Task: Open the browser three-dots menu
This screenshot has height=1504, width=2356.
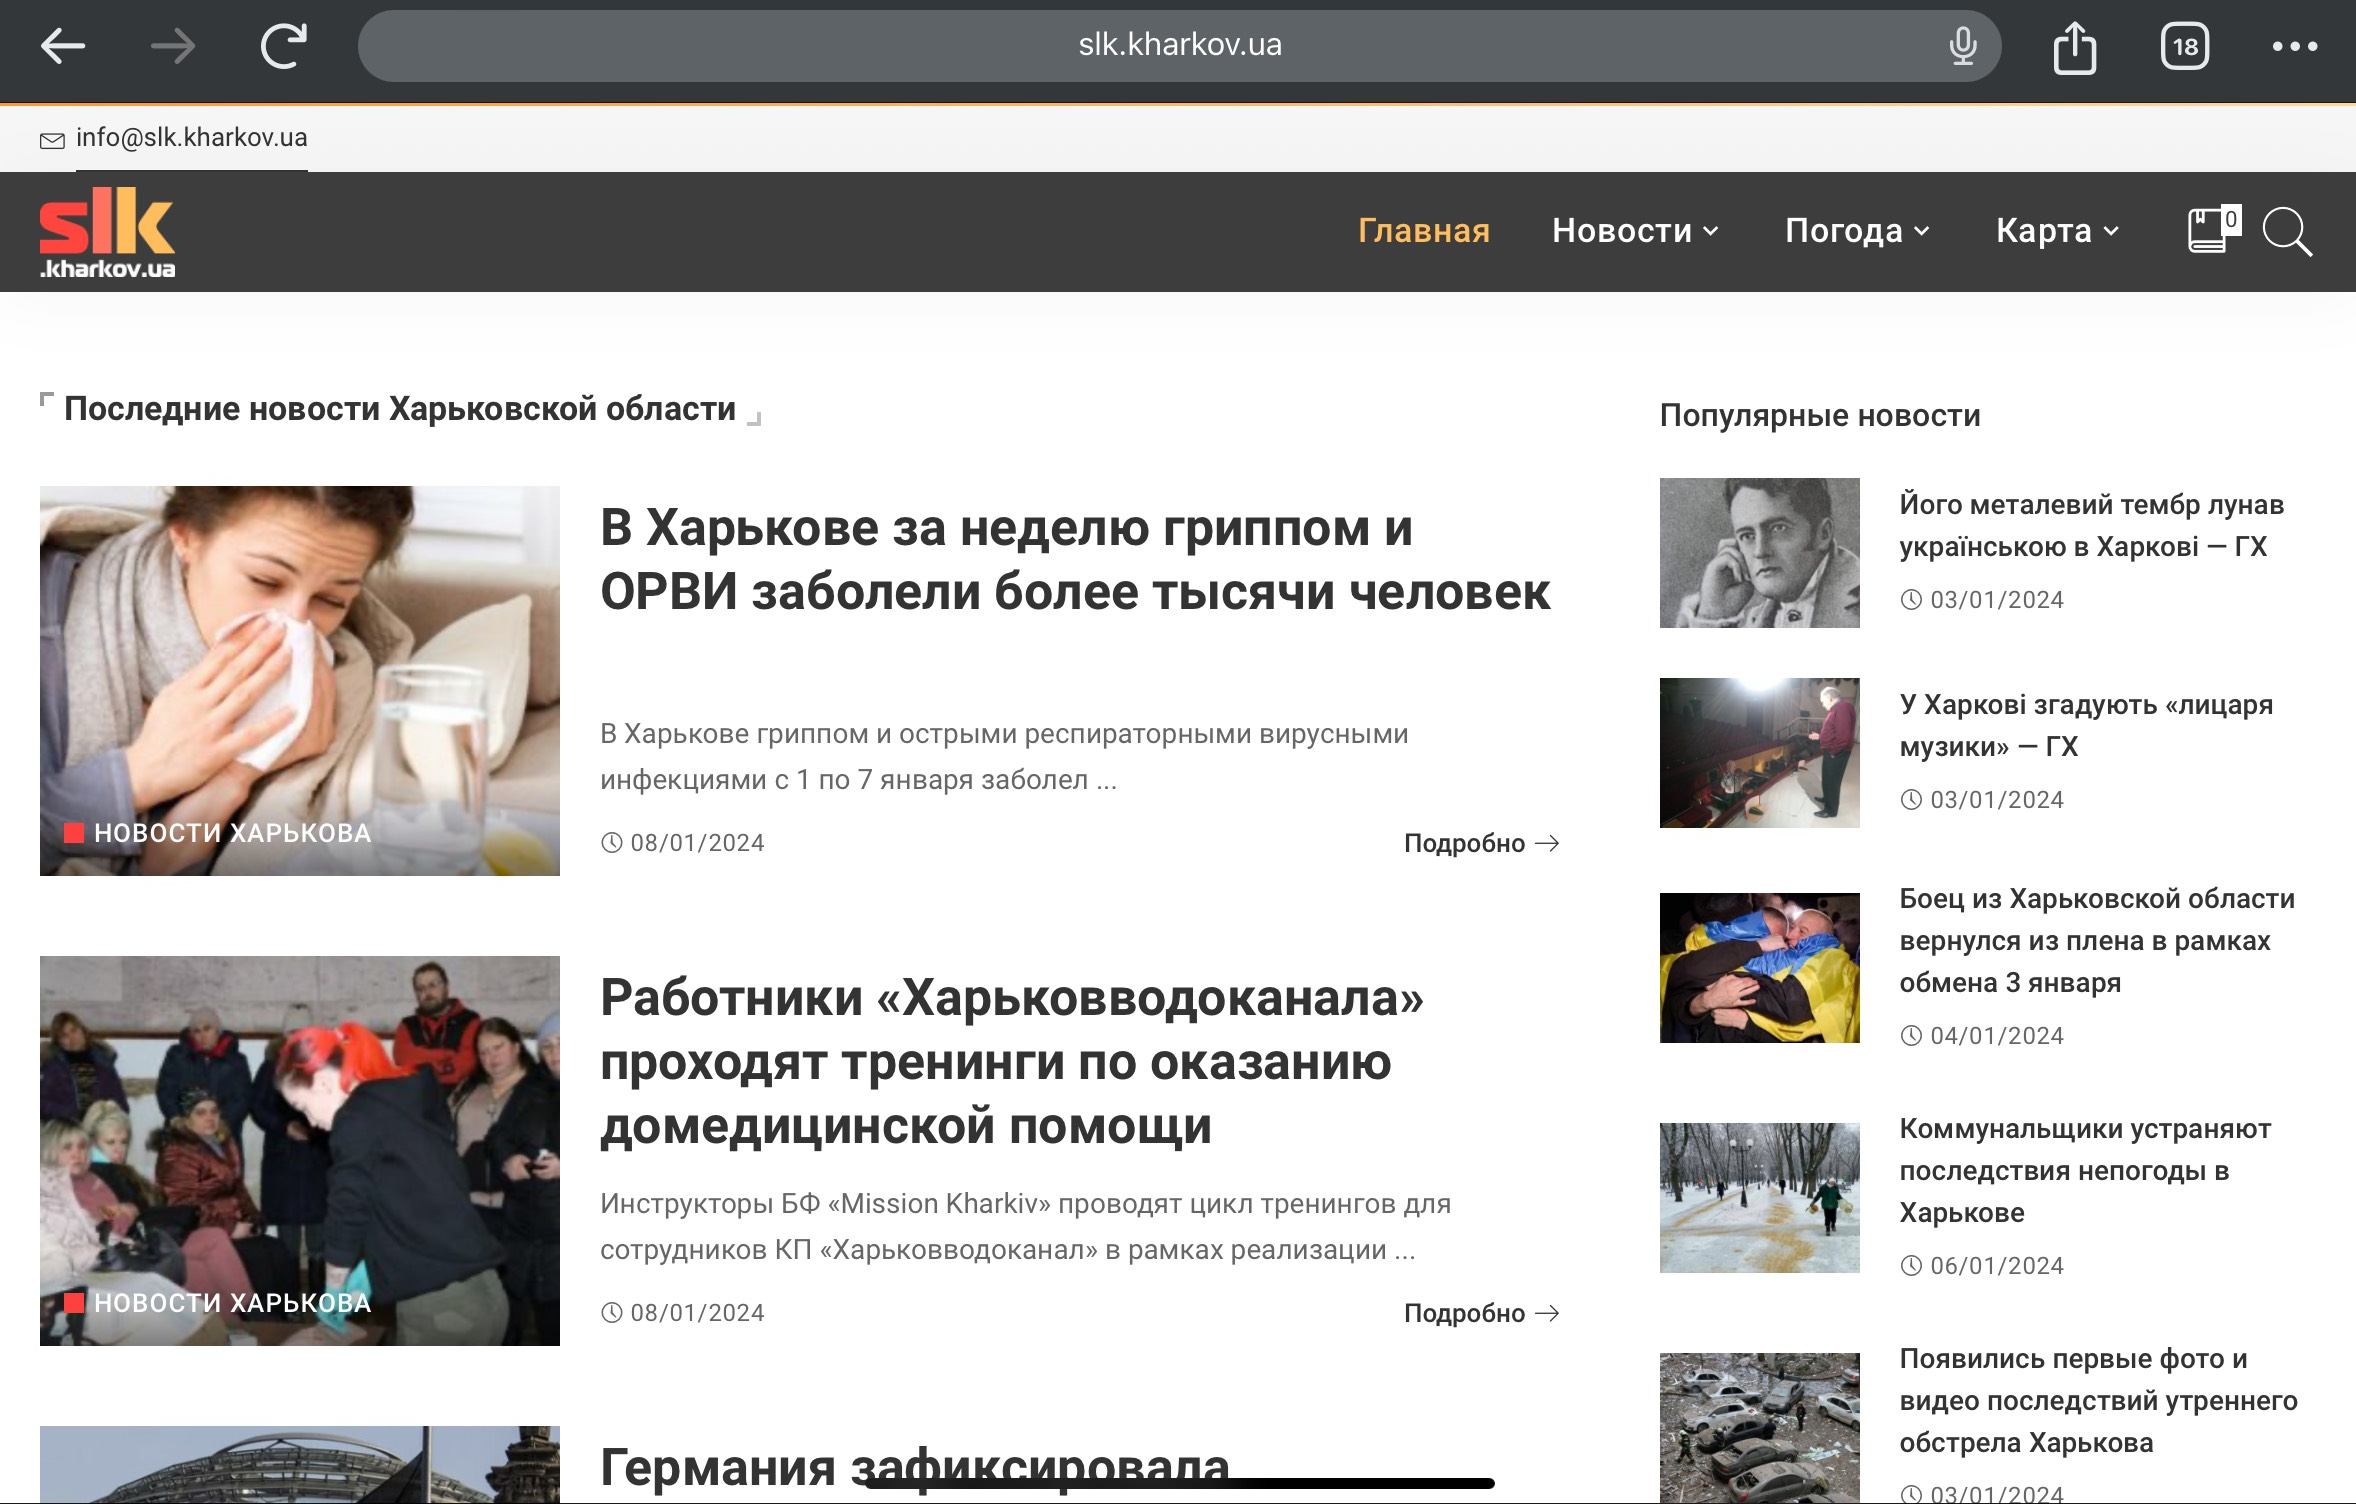Action: [2295, 46]
